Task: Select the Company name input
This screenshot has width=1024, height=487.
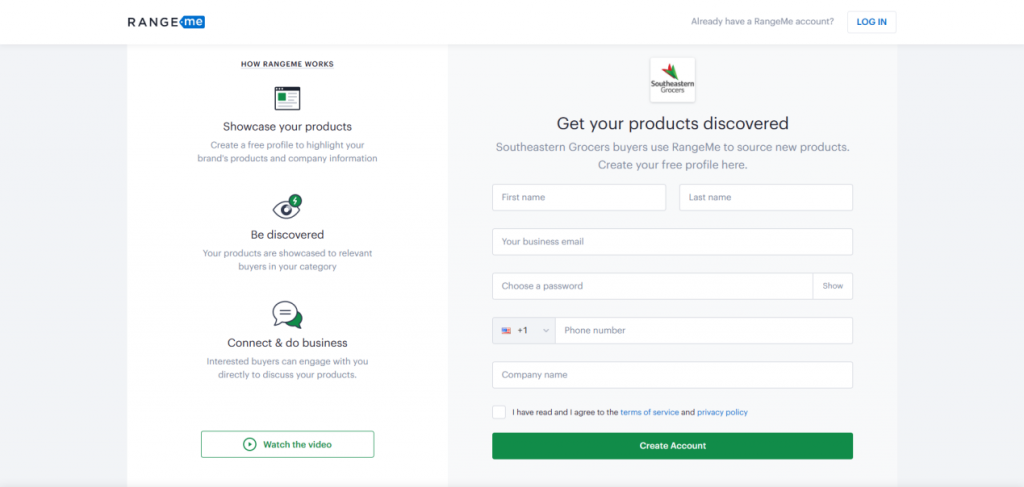Action: [672, 375]
